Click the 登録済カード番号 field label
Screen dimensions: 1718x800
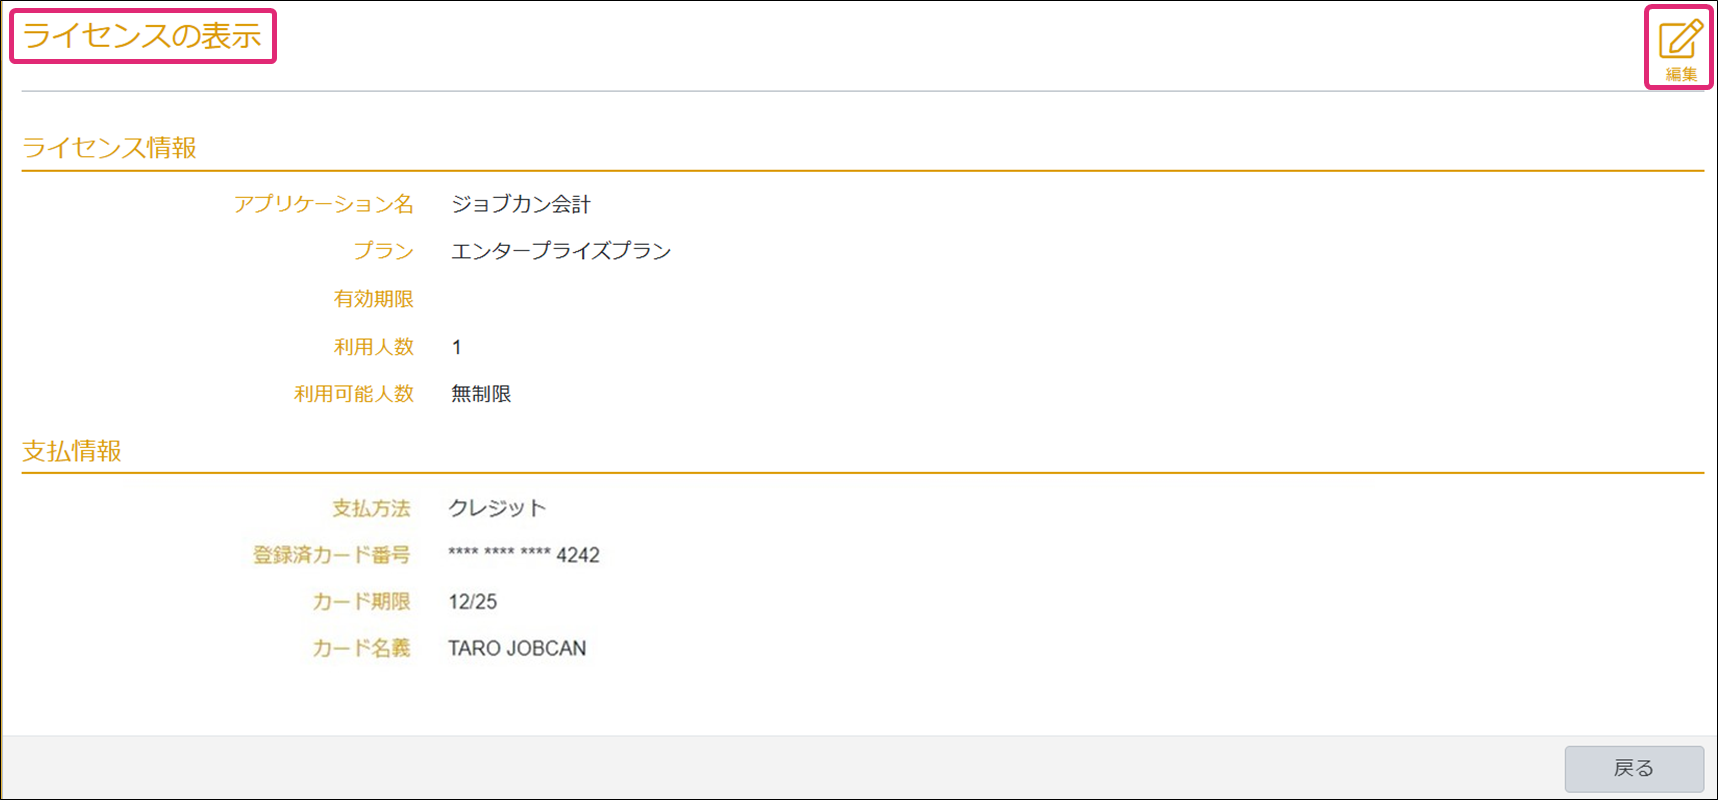tap(331, 555)
